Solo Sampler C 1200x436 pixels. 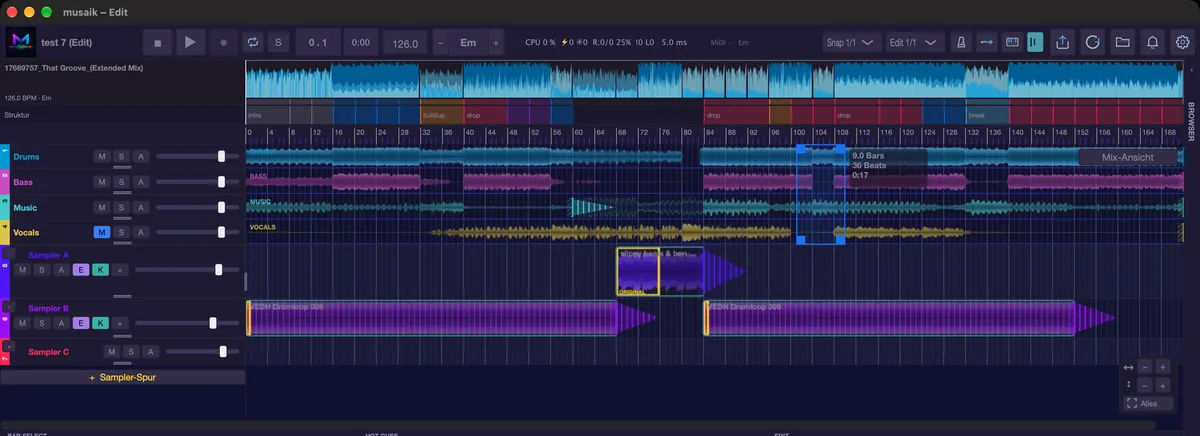(x=130, y=351)
